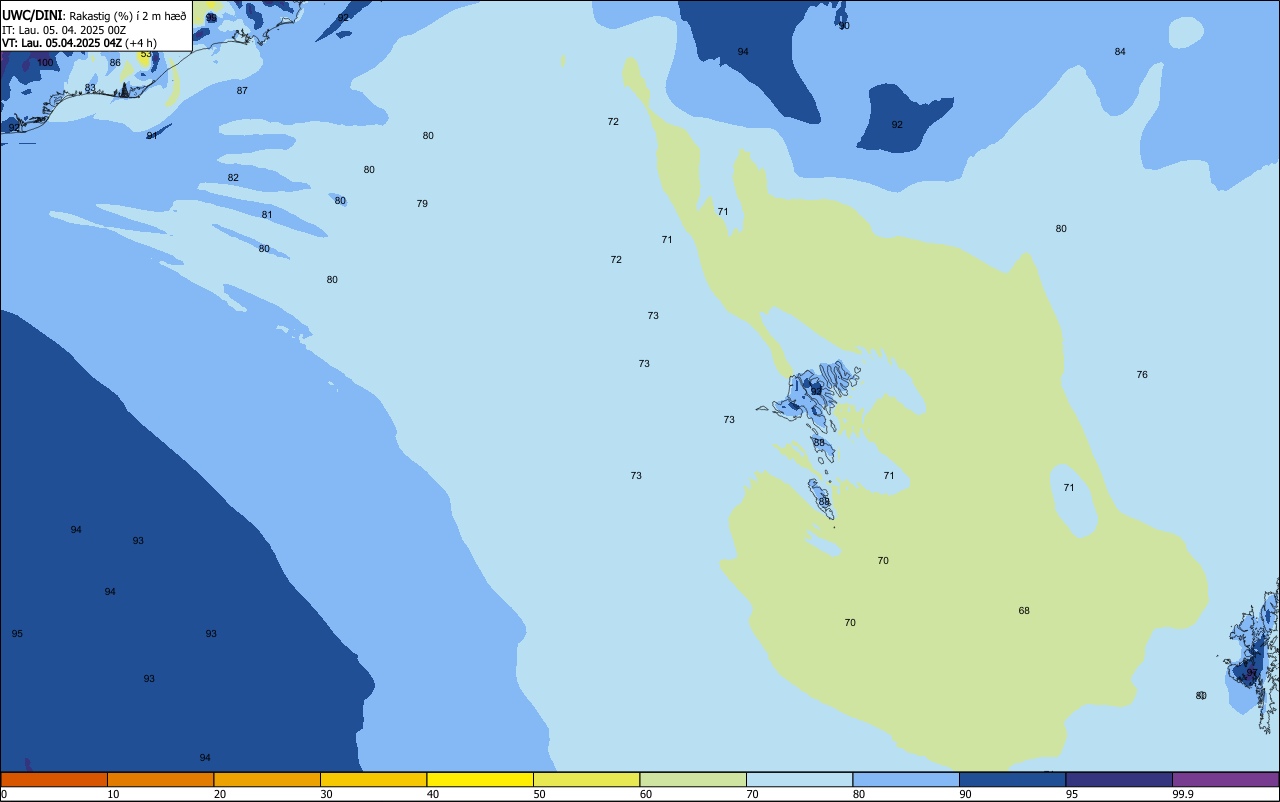1280x802 pixels.
Task: Click the 91 value near the coastline
Action: pos(152,136)
